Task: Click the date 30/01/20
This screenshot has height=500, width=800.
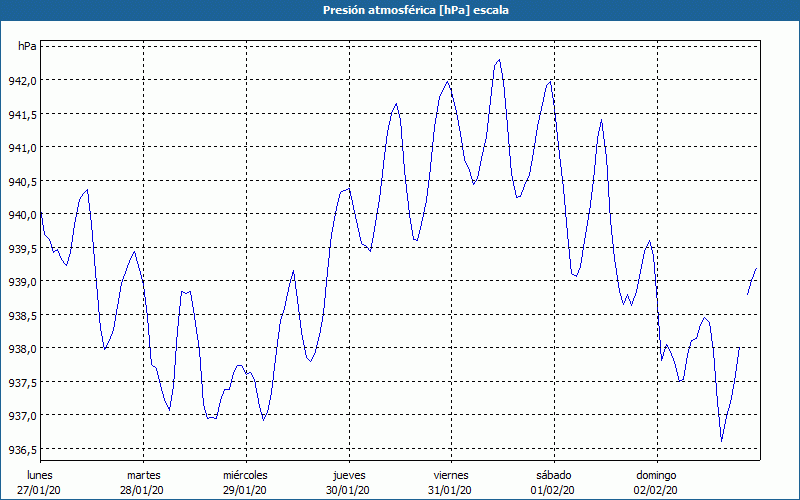Action: [x=347, y=490]
